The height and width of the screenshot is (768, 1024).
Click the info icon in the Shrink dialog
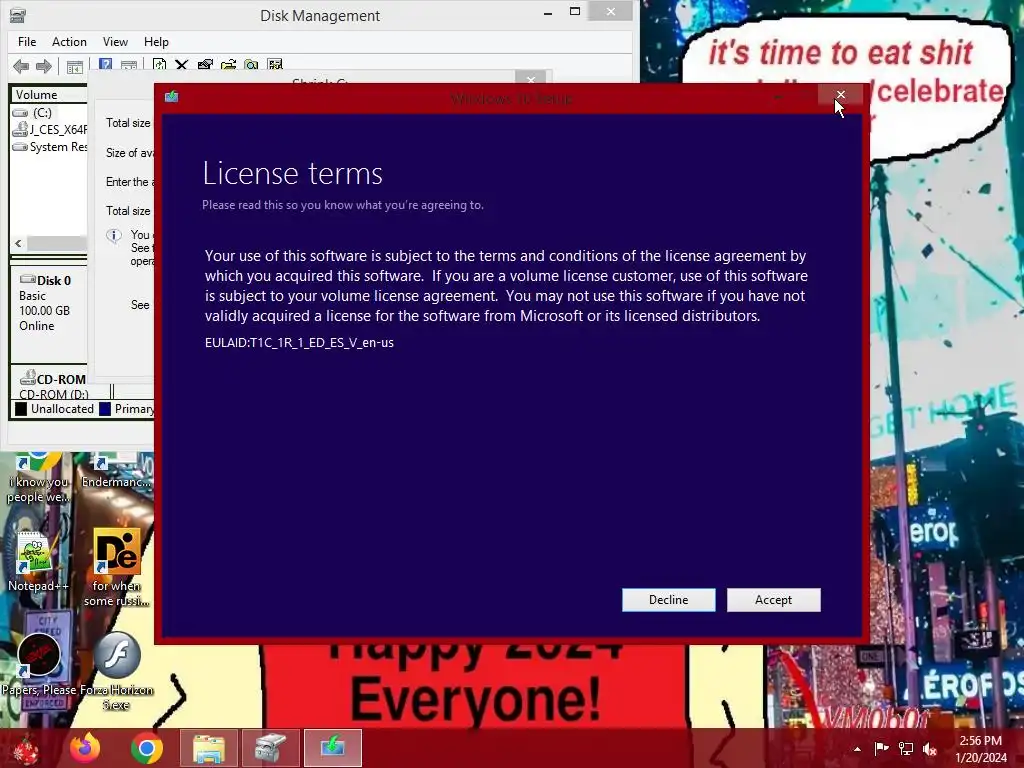(x=114, y=235)
